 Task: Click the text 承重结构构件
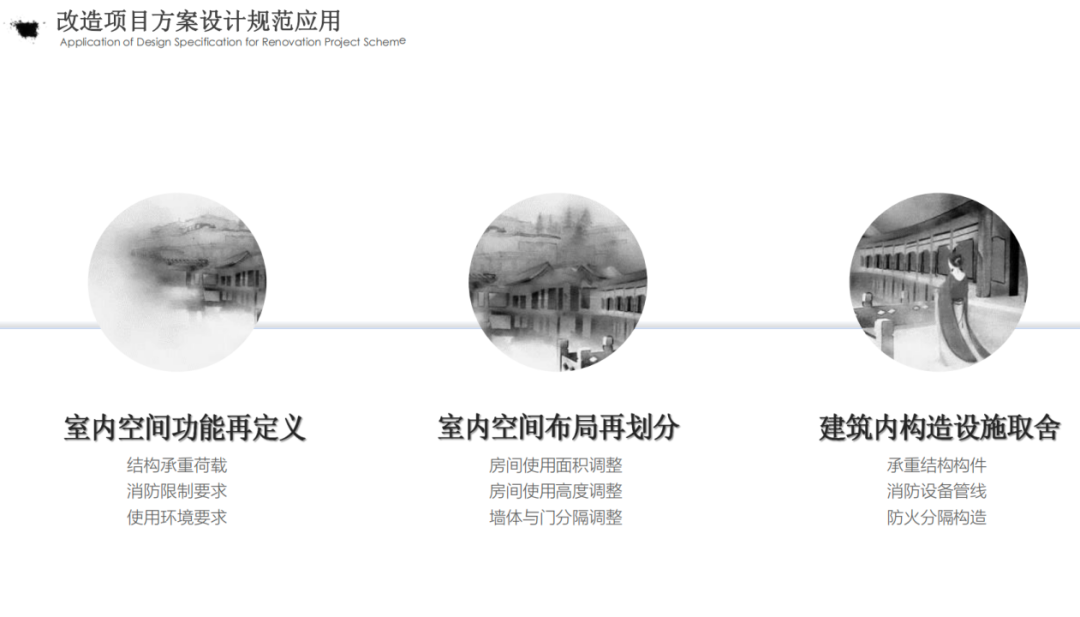pyautogui.click(x=937, y=466)
